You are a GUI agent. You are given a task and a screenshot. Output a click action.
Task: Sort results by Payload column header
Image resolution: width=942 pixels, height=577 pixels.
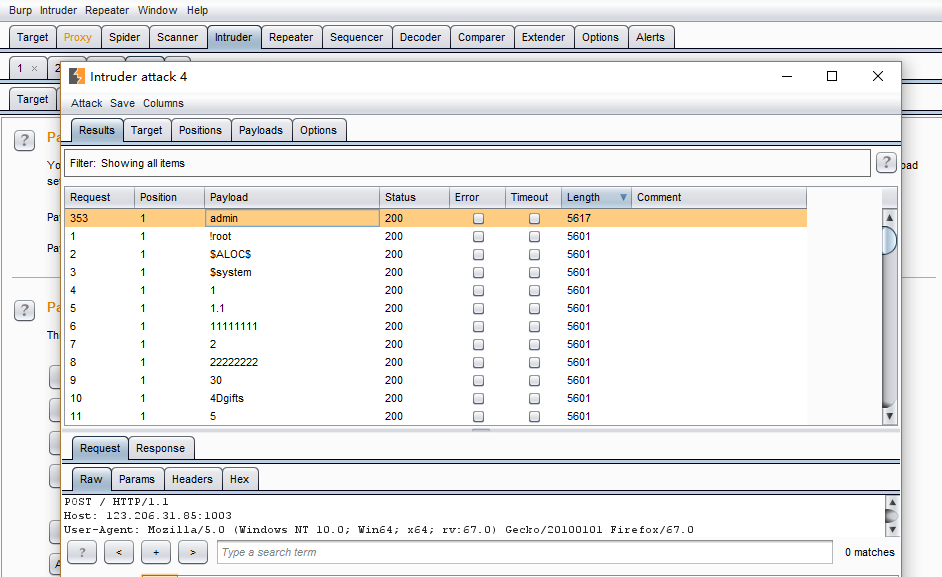(292, 197)
